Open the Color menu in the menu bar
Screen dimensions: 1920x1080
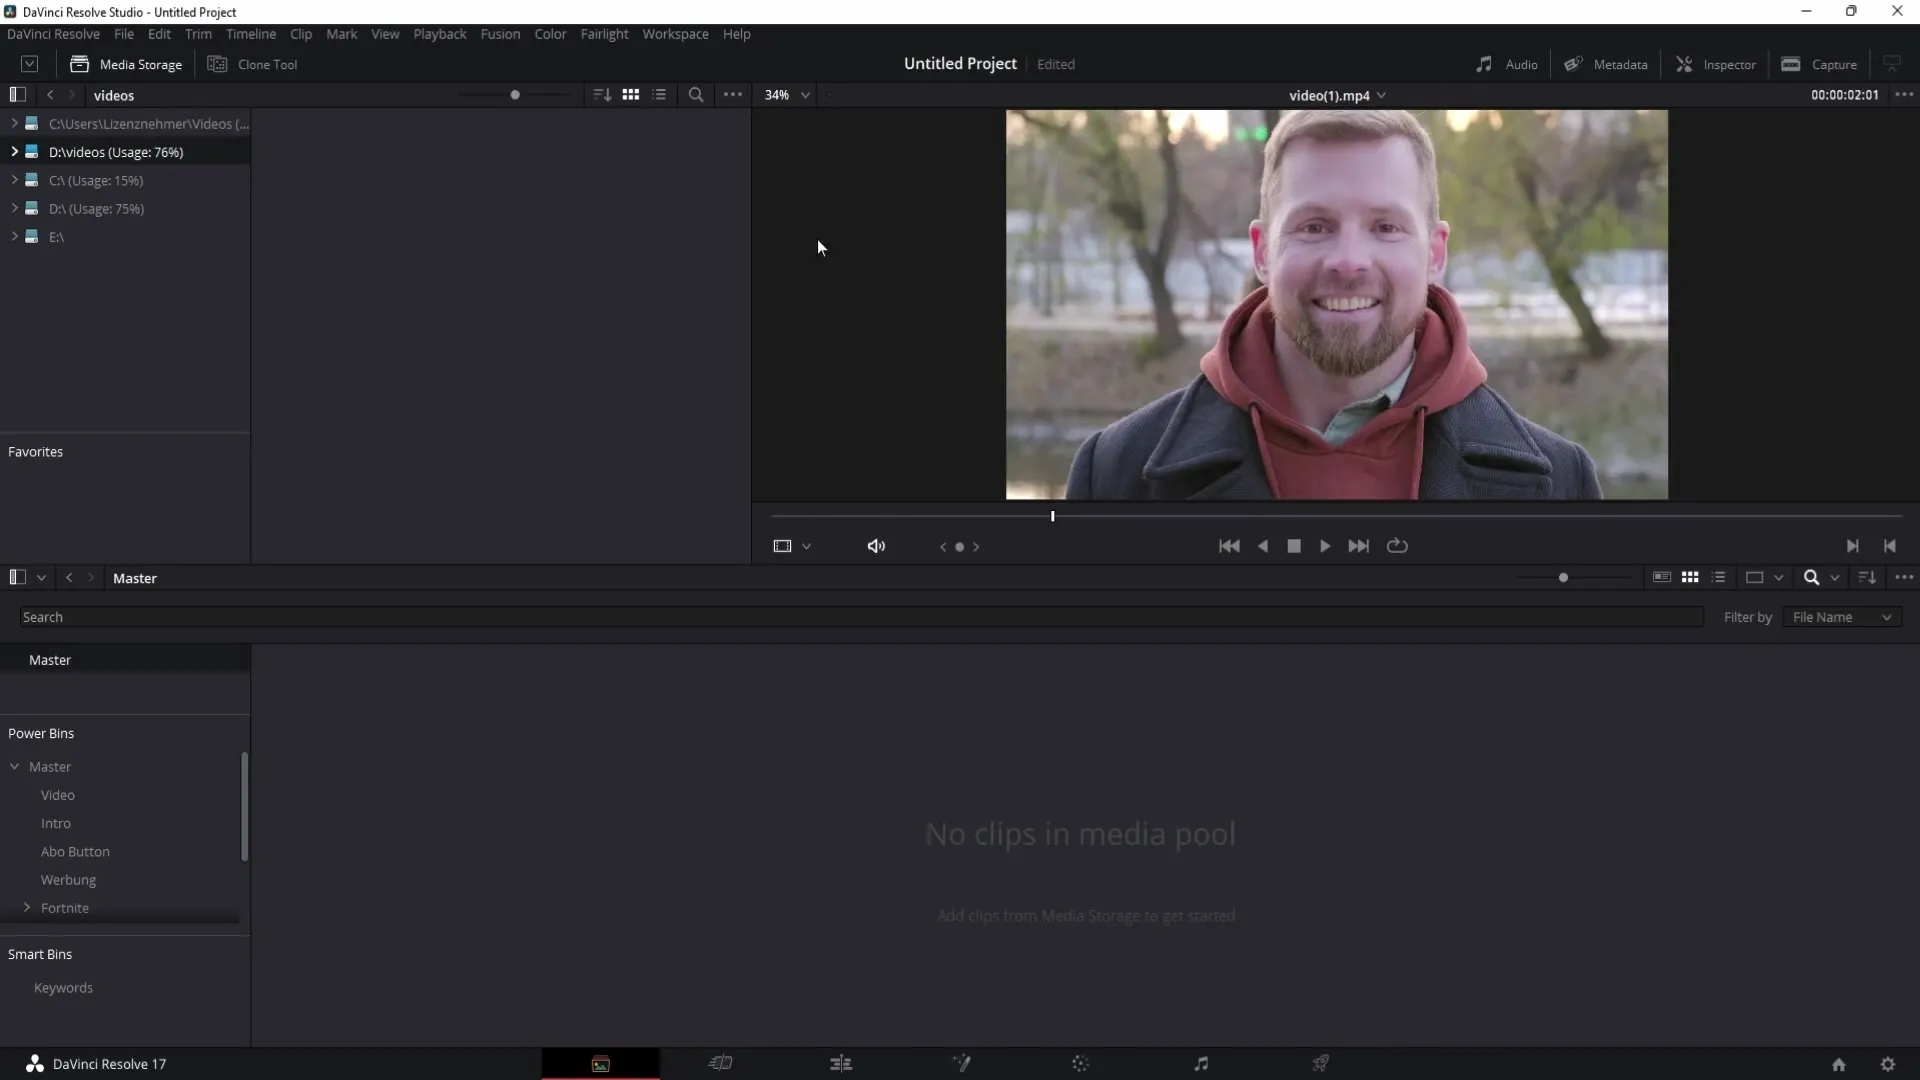(550, 33)
